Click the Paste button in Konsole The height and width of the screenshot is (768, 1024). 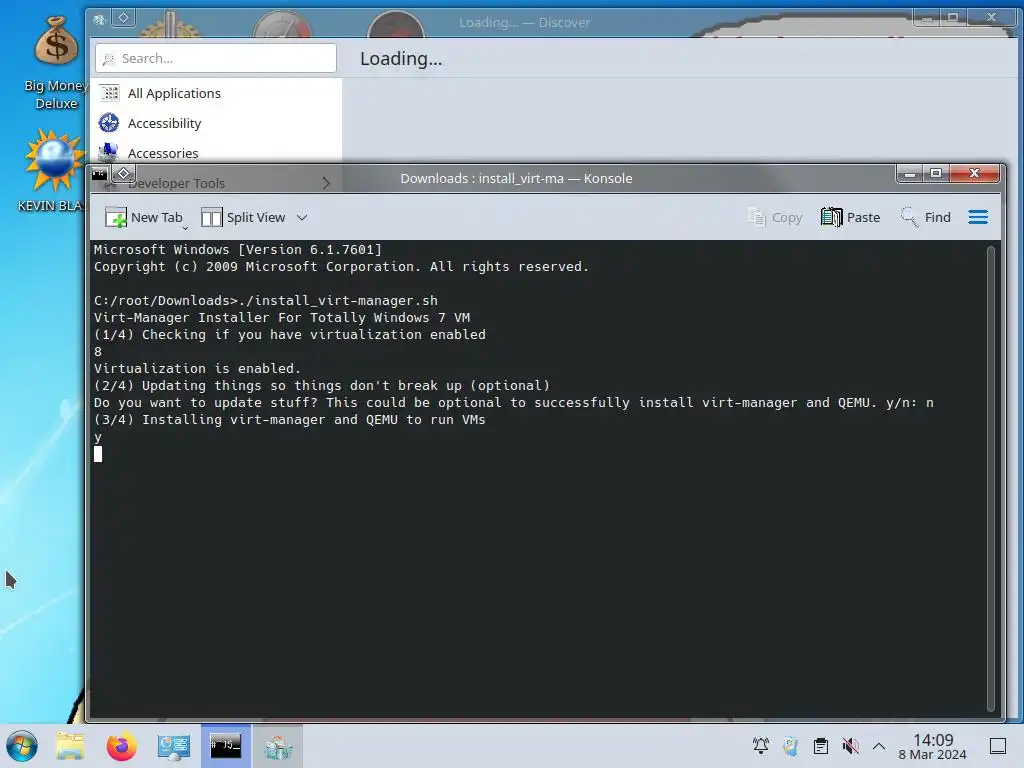(x=850, y=217)
